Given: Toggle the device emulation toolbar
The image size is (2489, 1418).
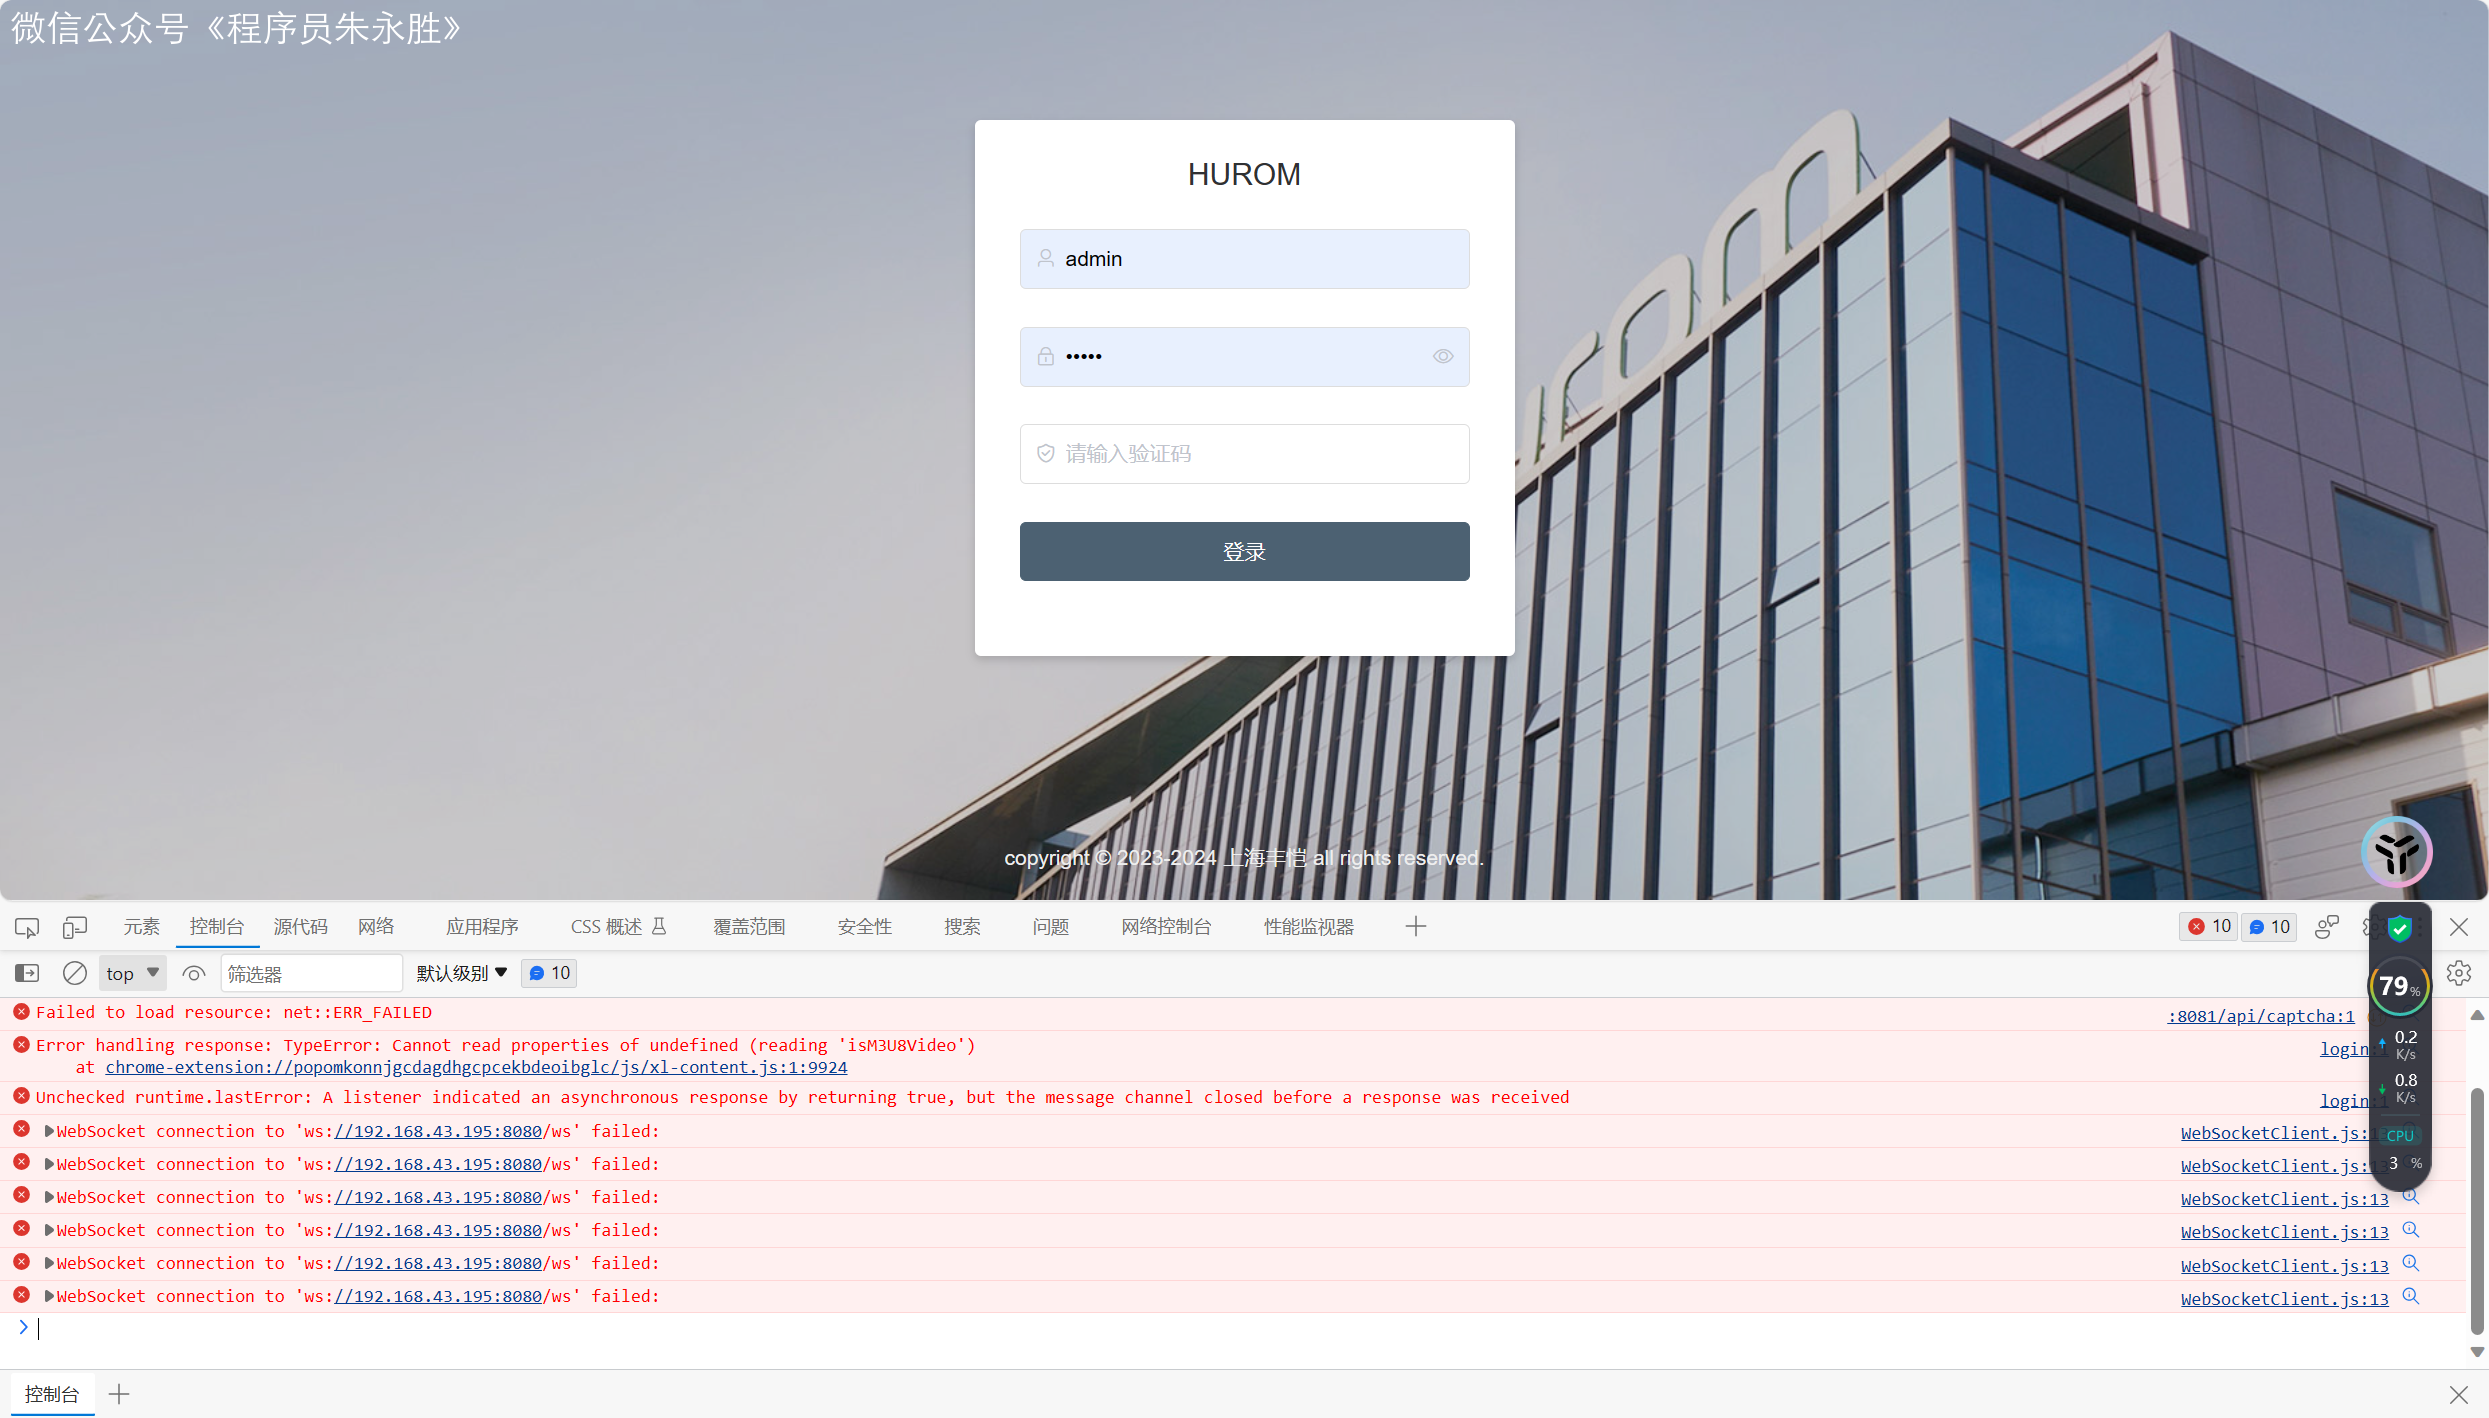Looking at the screenshot, I should point(75,927).
